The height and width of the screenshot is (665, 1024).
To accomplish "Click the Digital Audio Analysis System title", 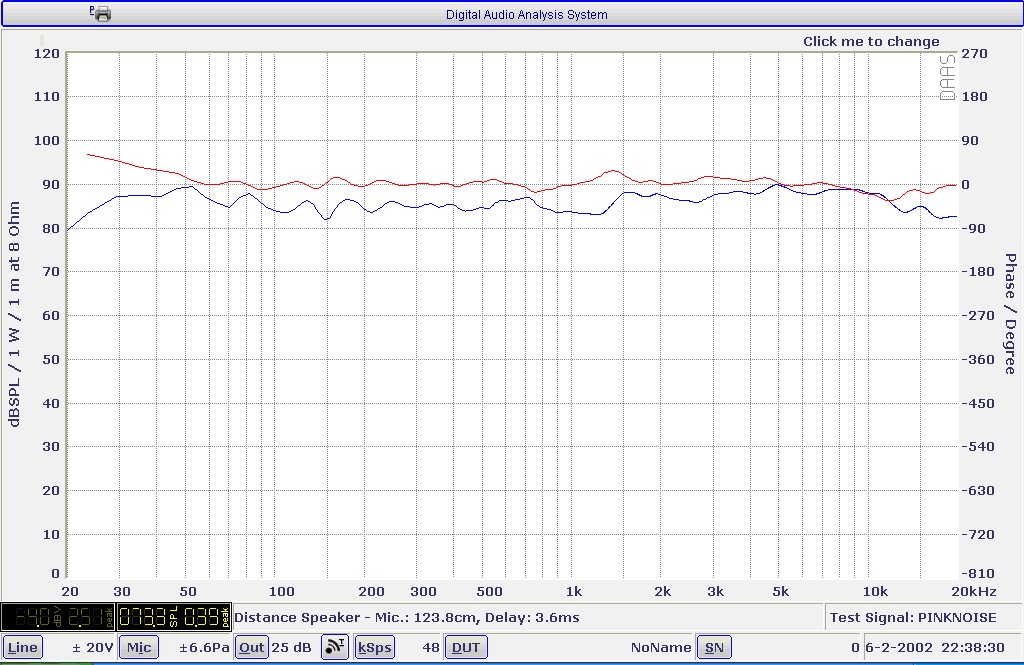I will pos(526,14).
